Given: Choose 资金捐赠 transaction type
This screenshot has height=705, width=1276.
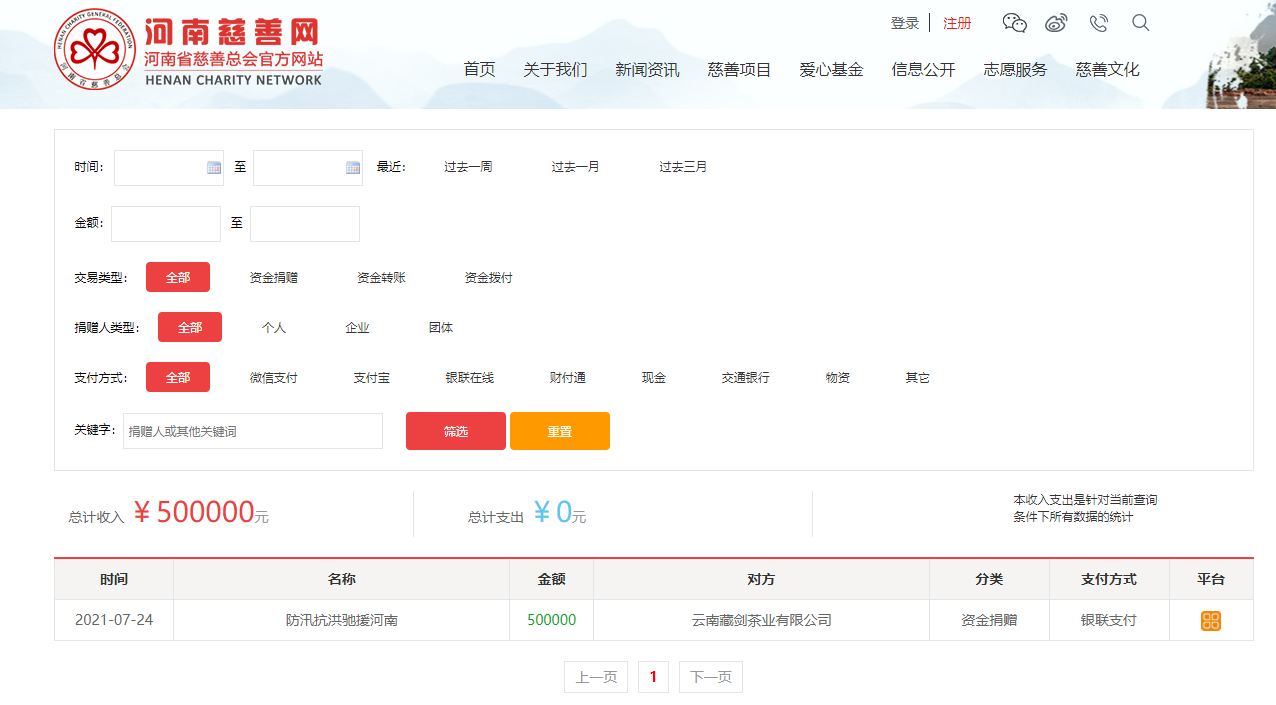Looking at the screenshot, I should click(x=273, y=278).
